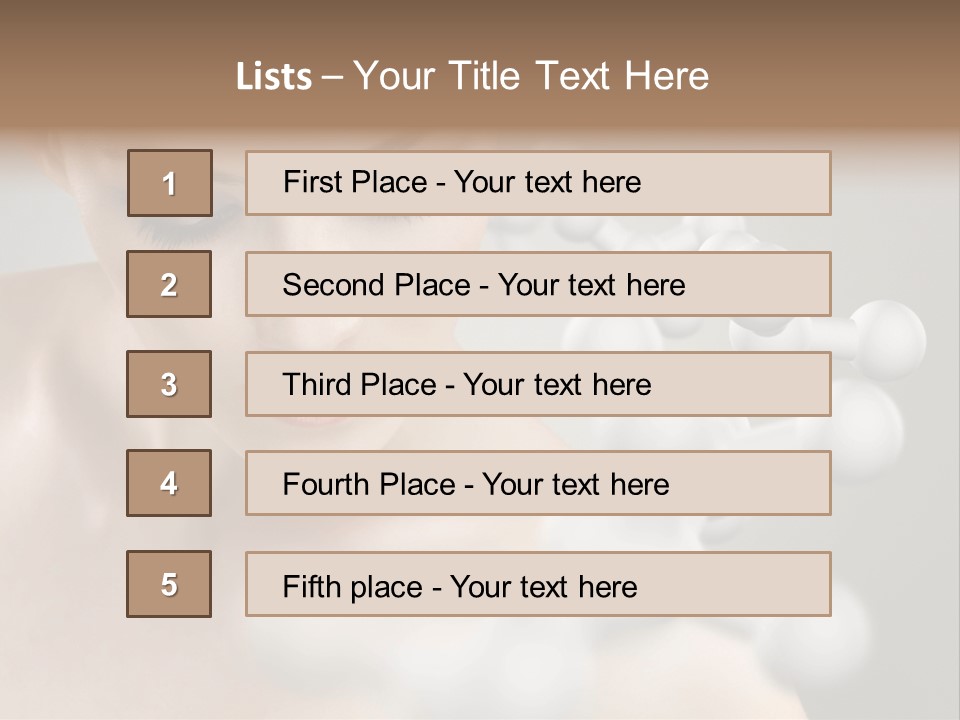Screen dimensions: 960x720
Task: Select the number 4 box
Action: (x=169, y=483)
